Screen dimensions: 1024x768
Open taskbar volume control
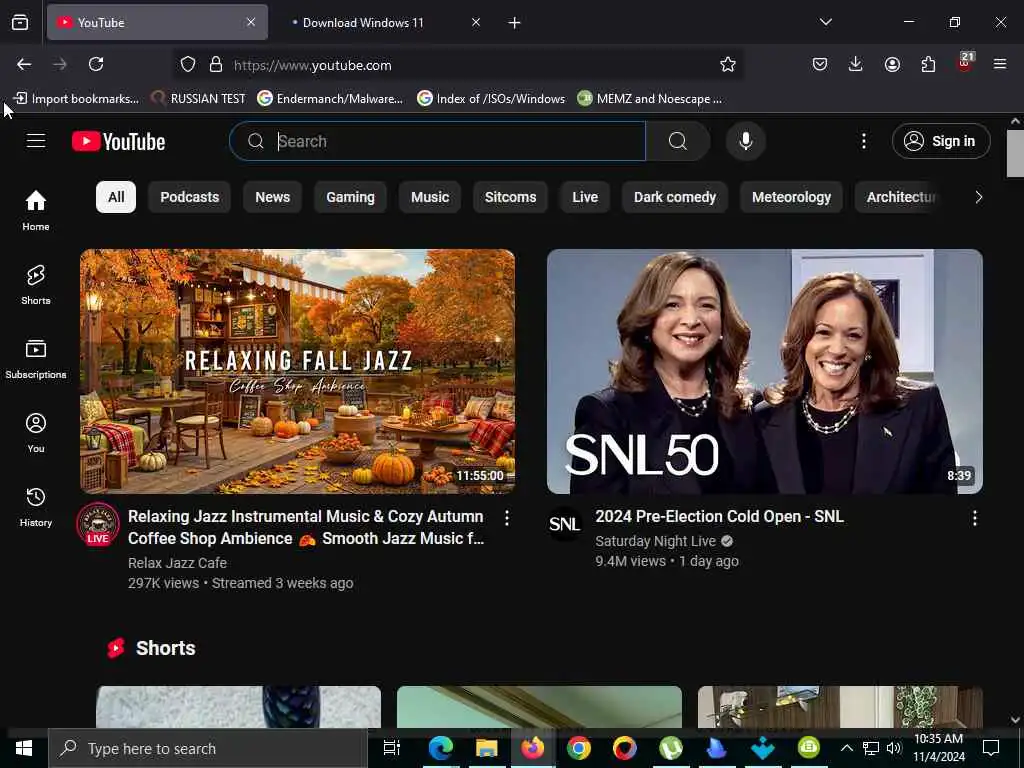[x=894, y=748]
